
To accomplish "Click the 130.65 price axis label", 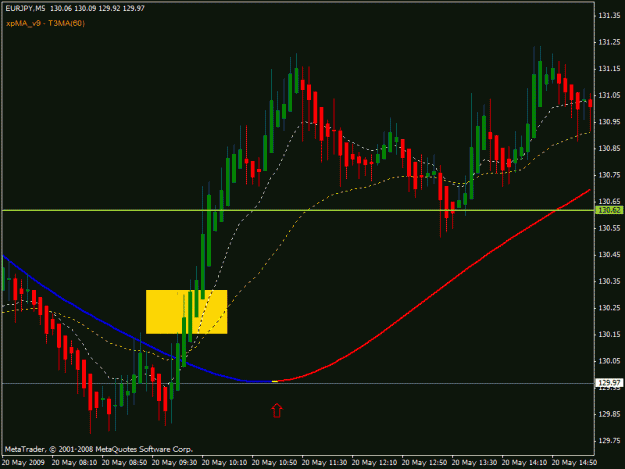I will coord(610,202).
